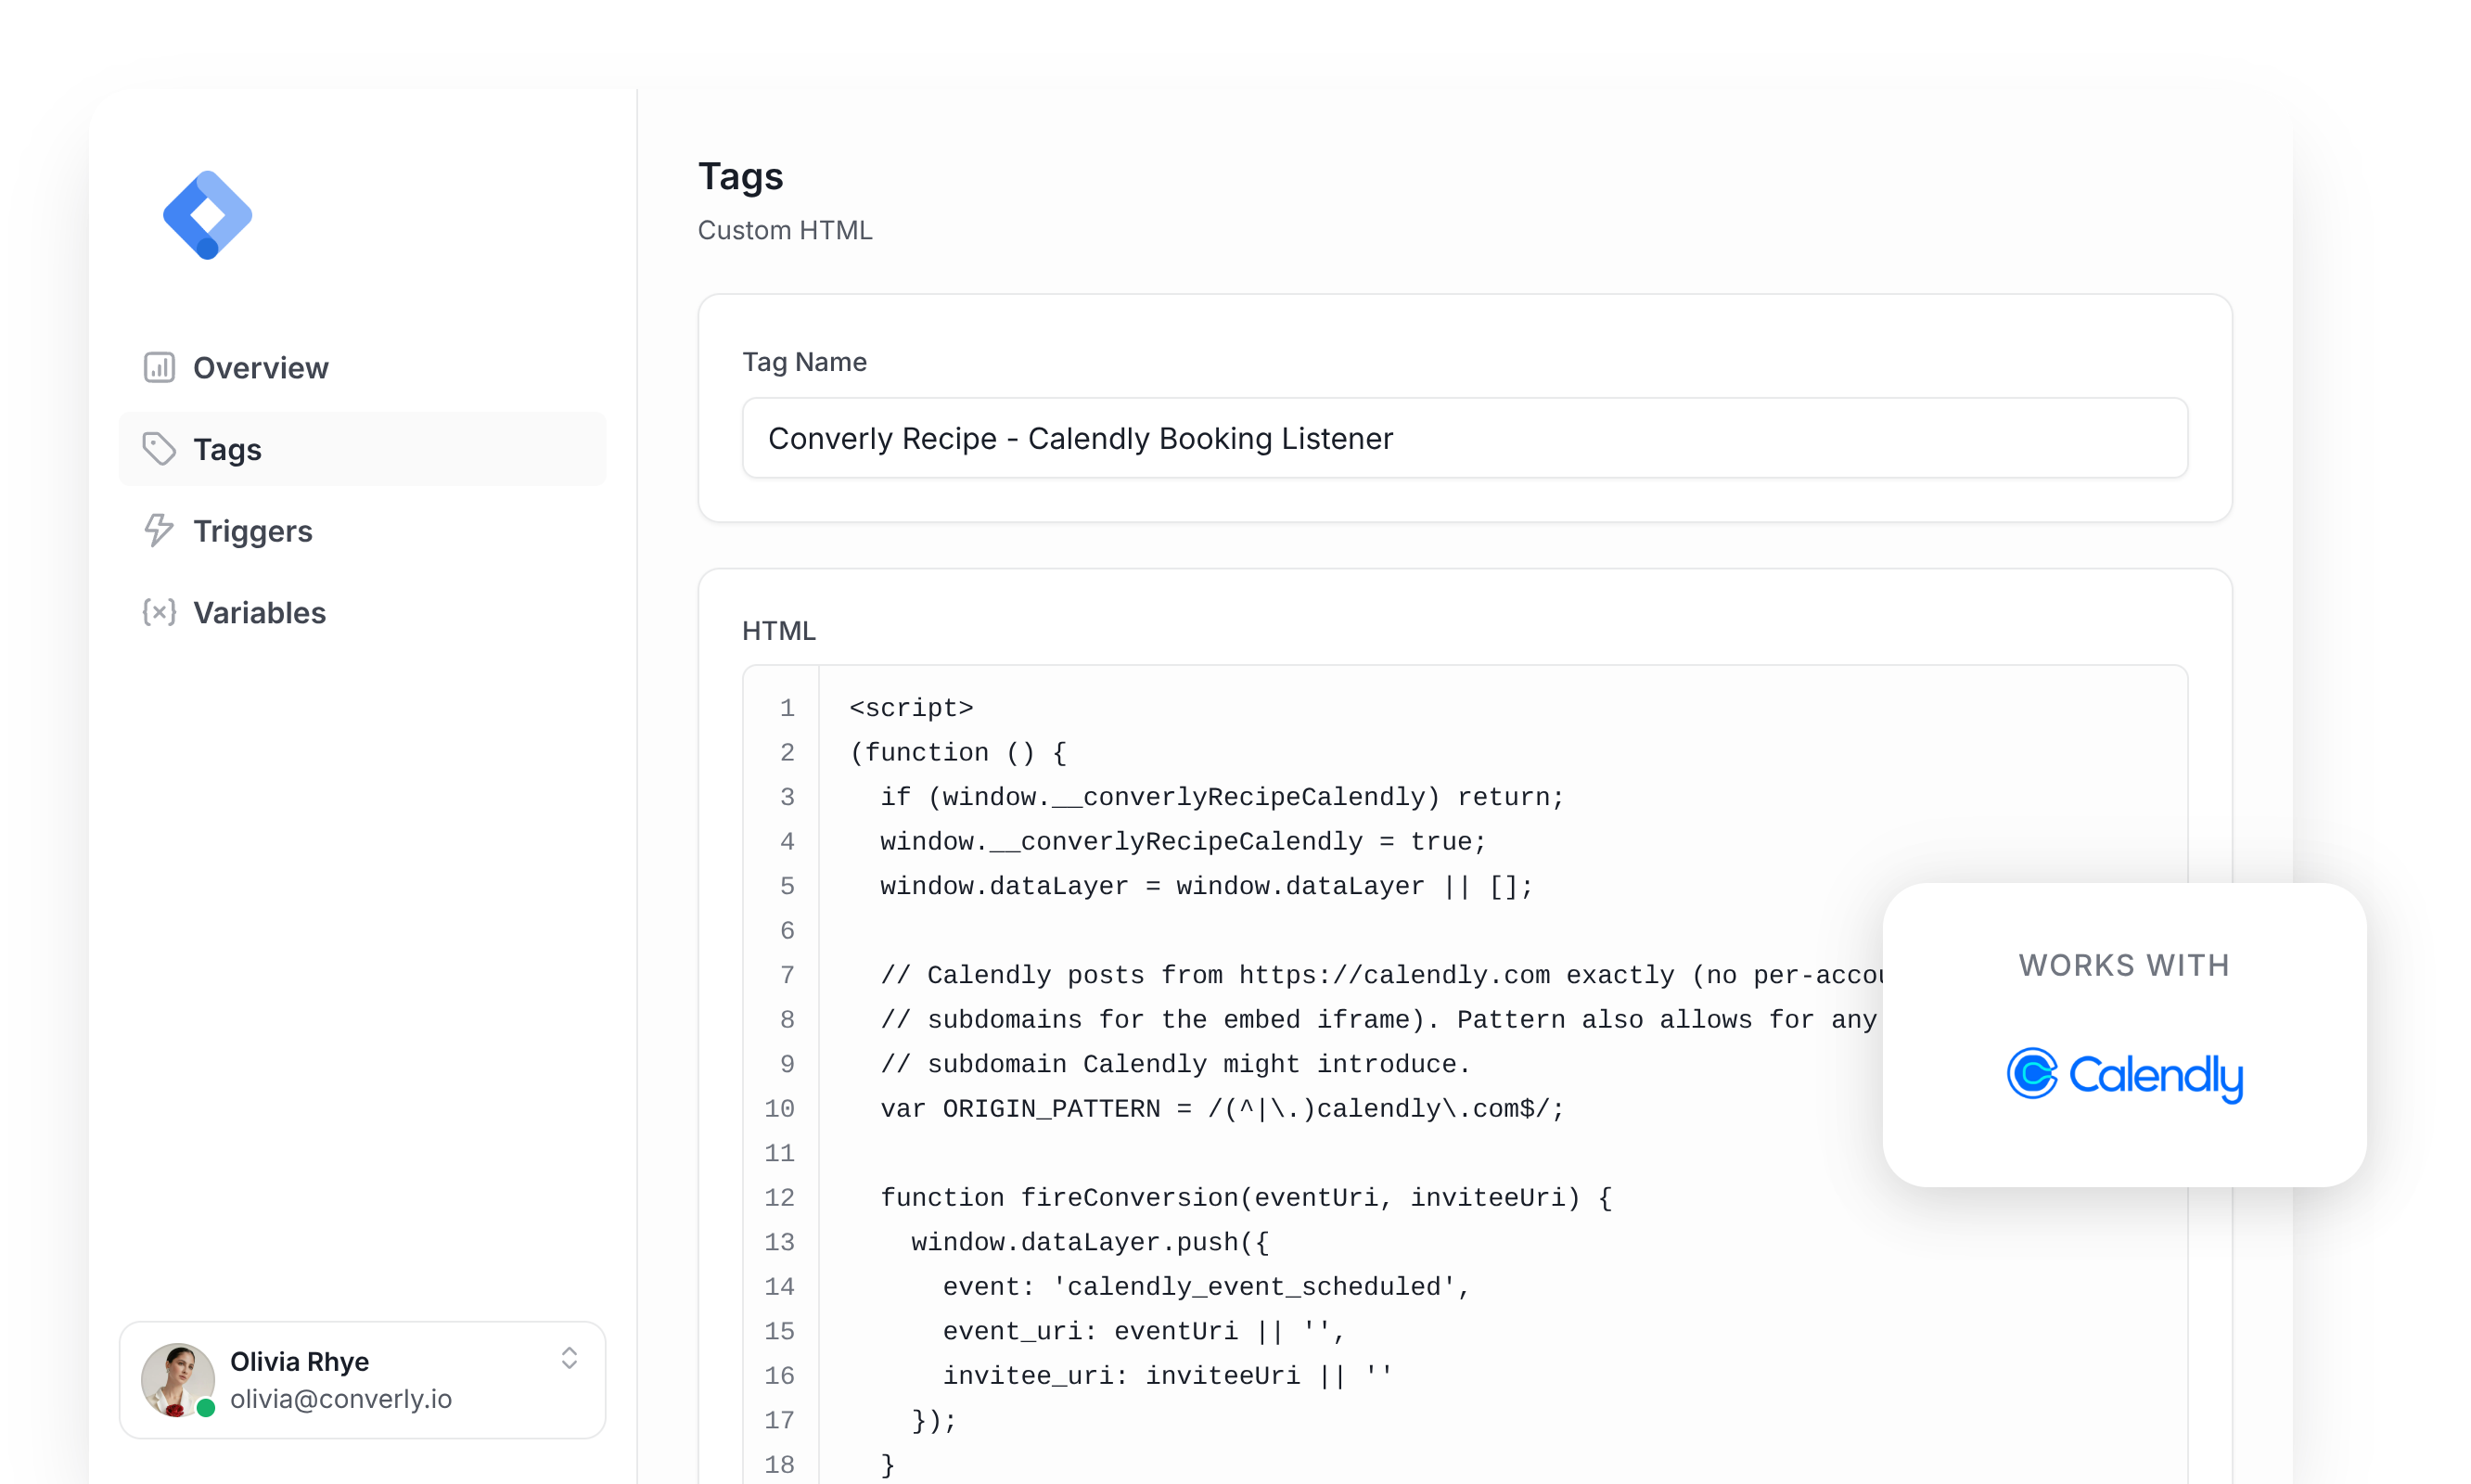The width and height of the screenshot is (2471, 1484).
Task: Click the WORKS WITH label
Action: pos(2124,965)
